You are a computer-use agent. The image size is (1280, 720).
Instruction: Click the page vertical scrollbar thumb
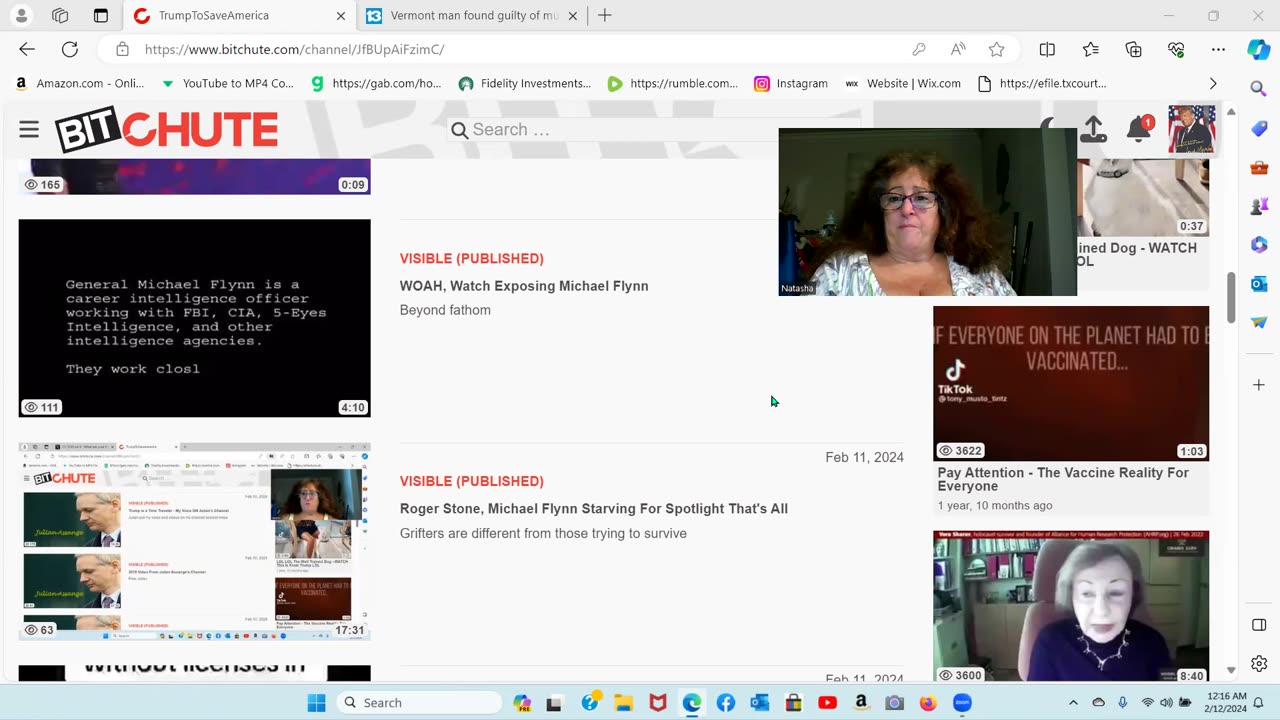[x=1231, y=298]
